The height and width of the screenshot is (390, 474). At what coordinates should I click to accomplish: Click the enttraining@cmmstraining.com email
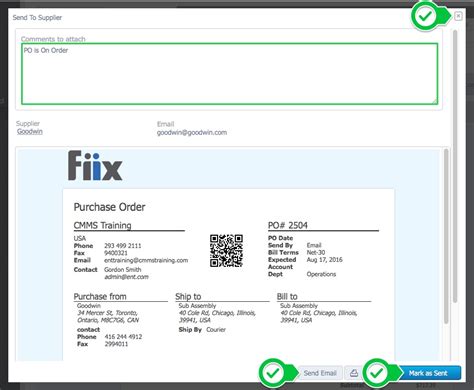pyautogui.click(x=146, y=260)
